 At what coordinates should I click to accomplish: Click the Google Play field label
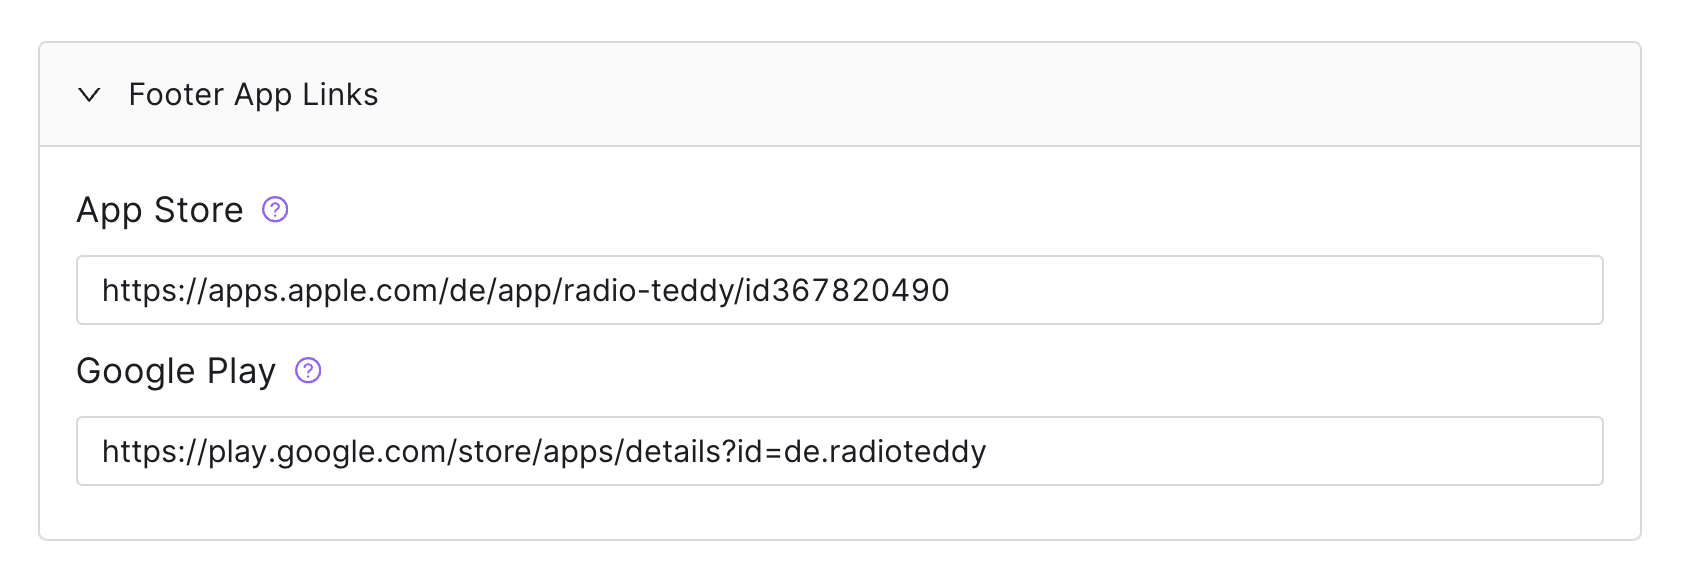pos(176,371)
